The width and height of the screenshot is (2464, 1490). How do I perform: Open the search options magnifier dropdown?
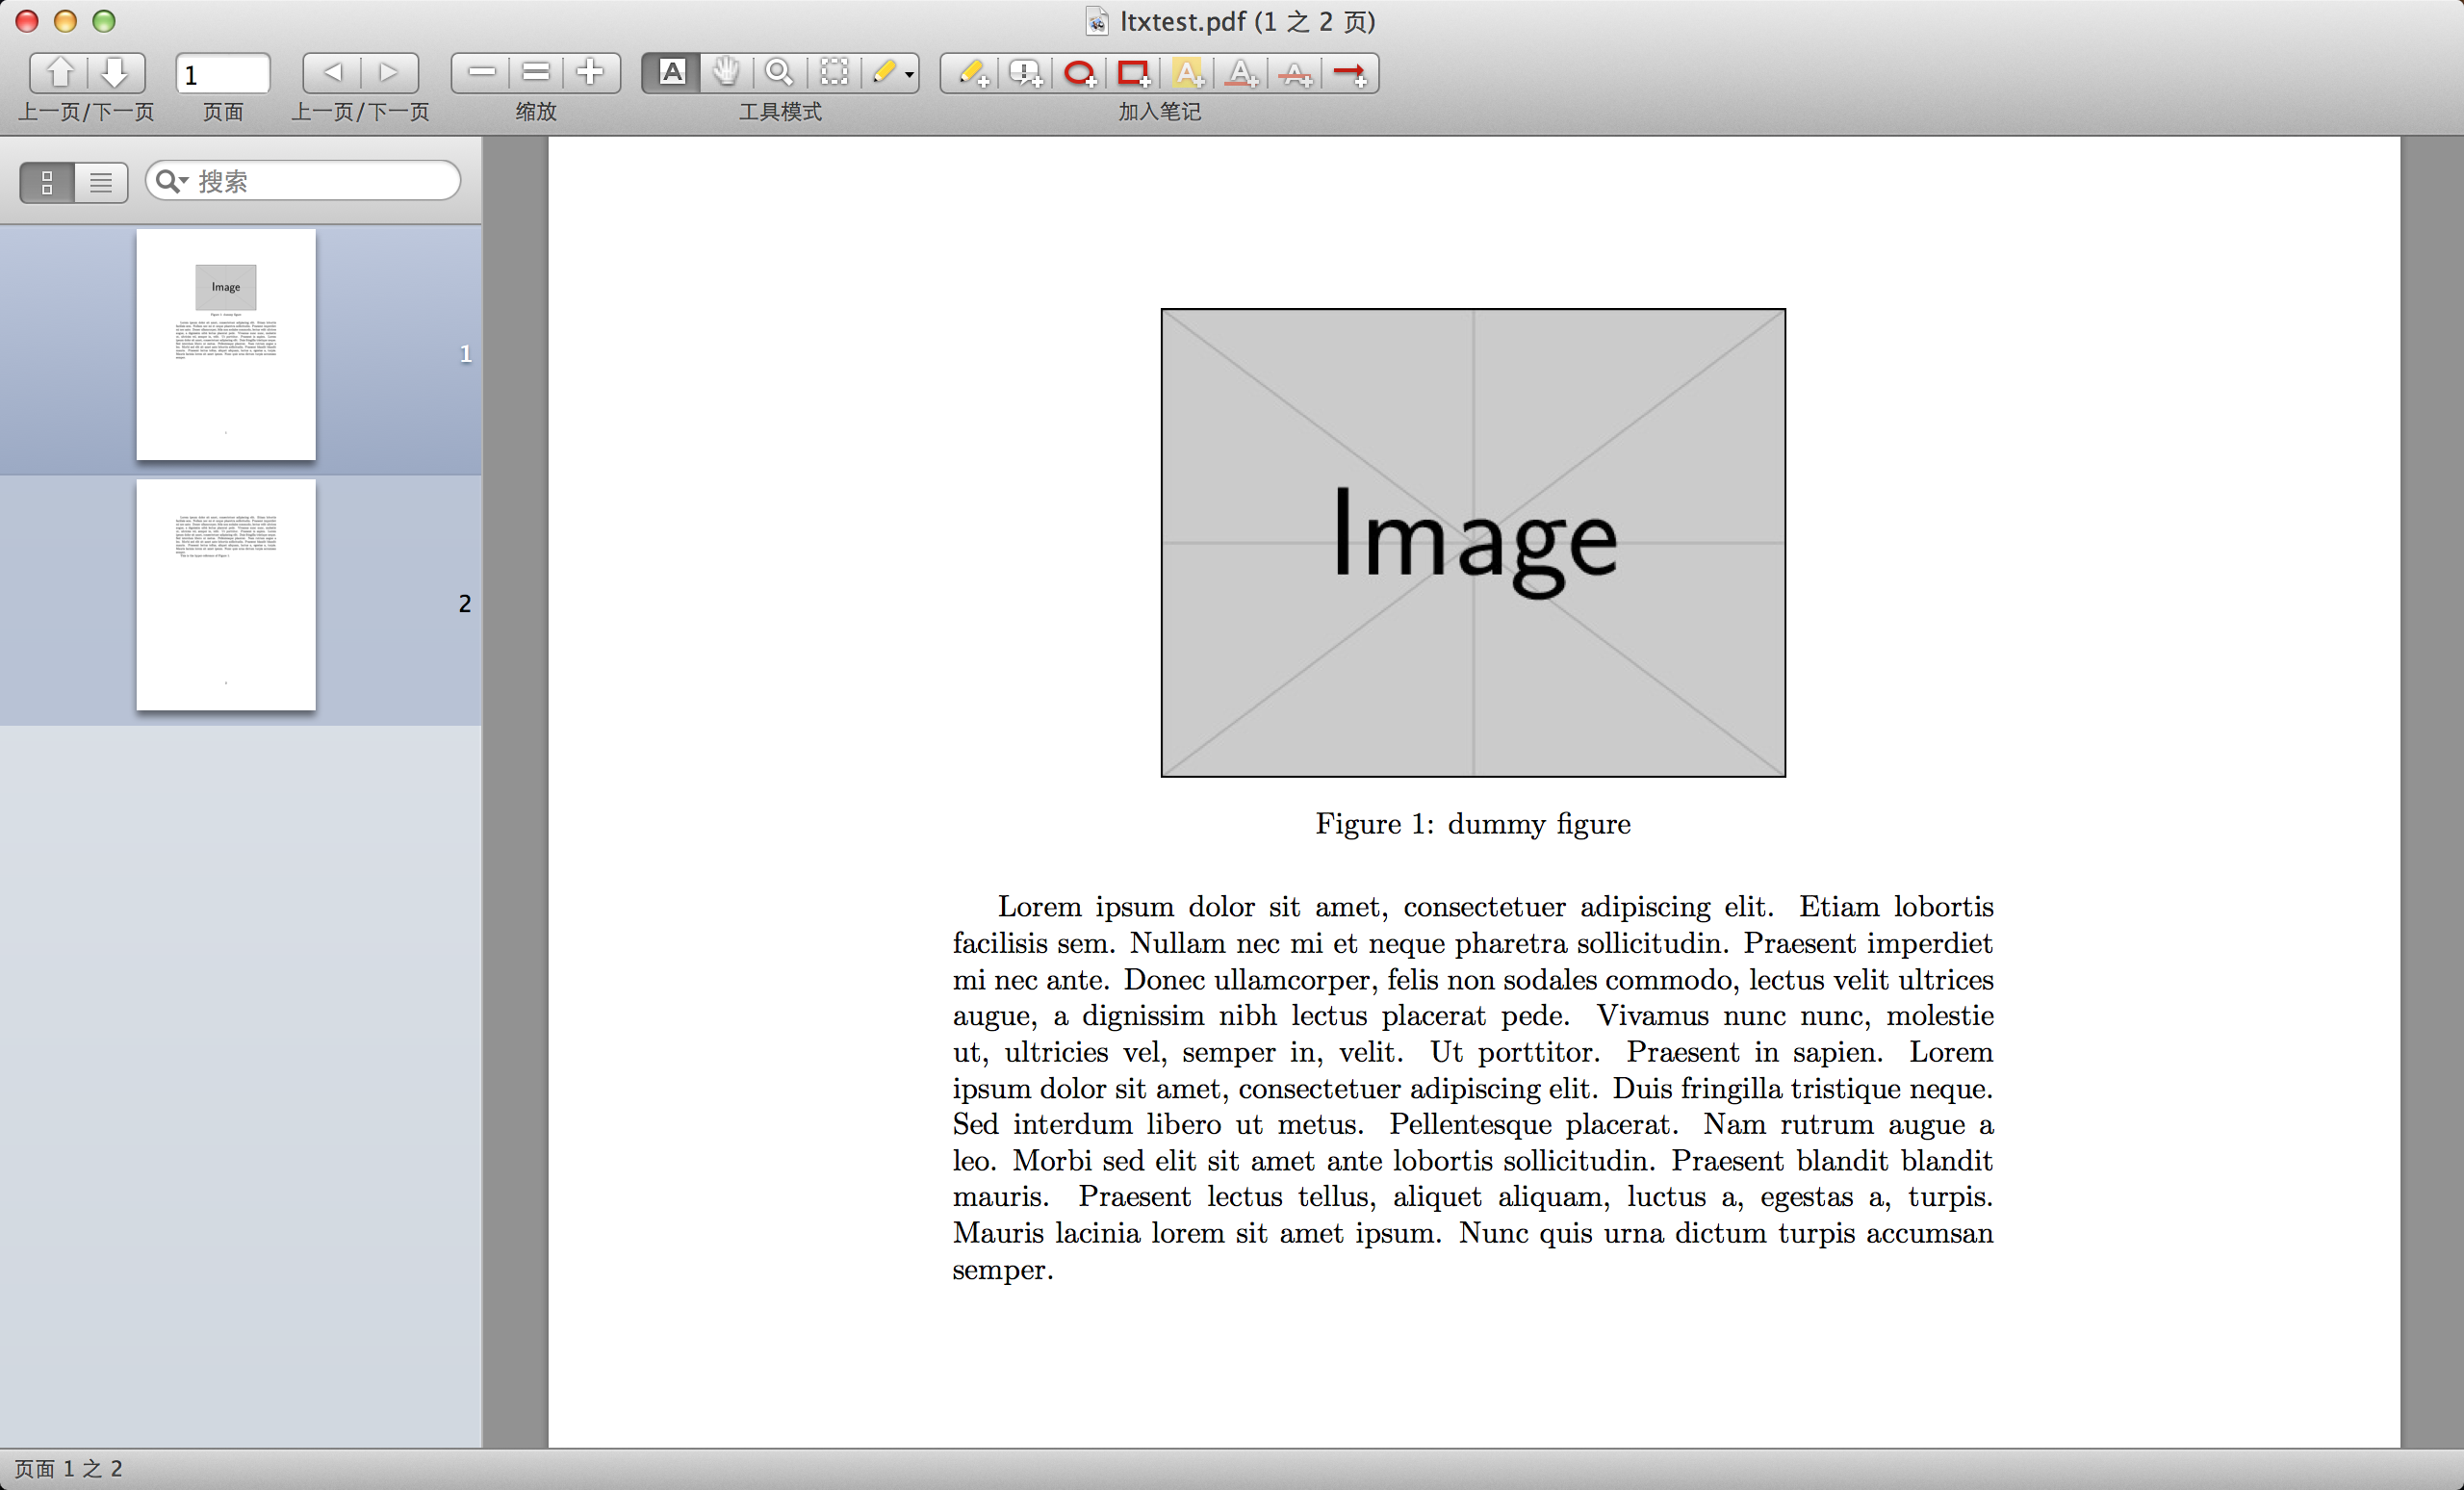pyautogui.click(x=172, y=181)
